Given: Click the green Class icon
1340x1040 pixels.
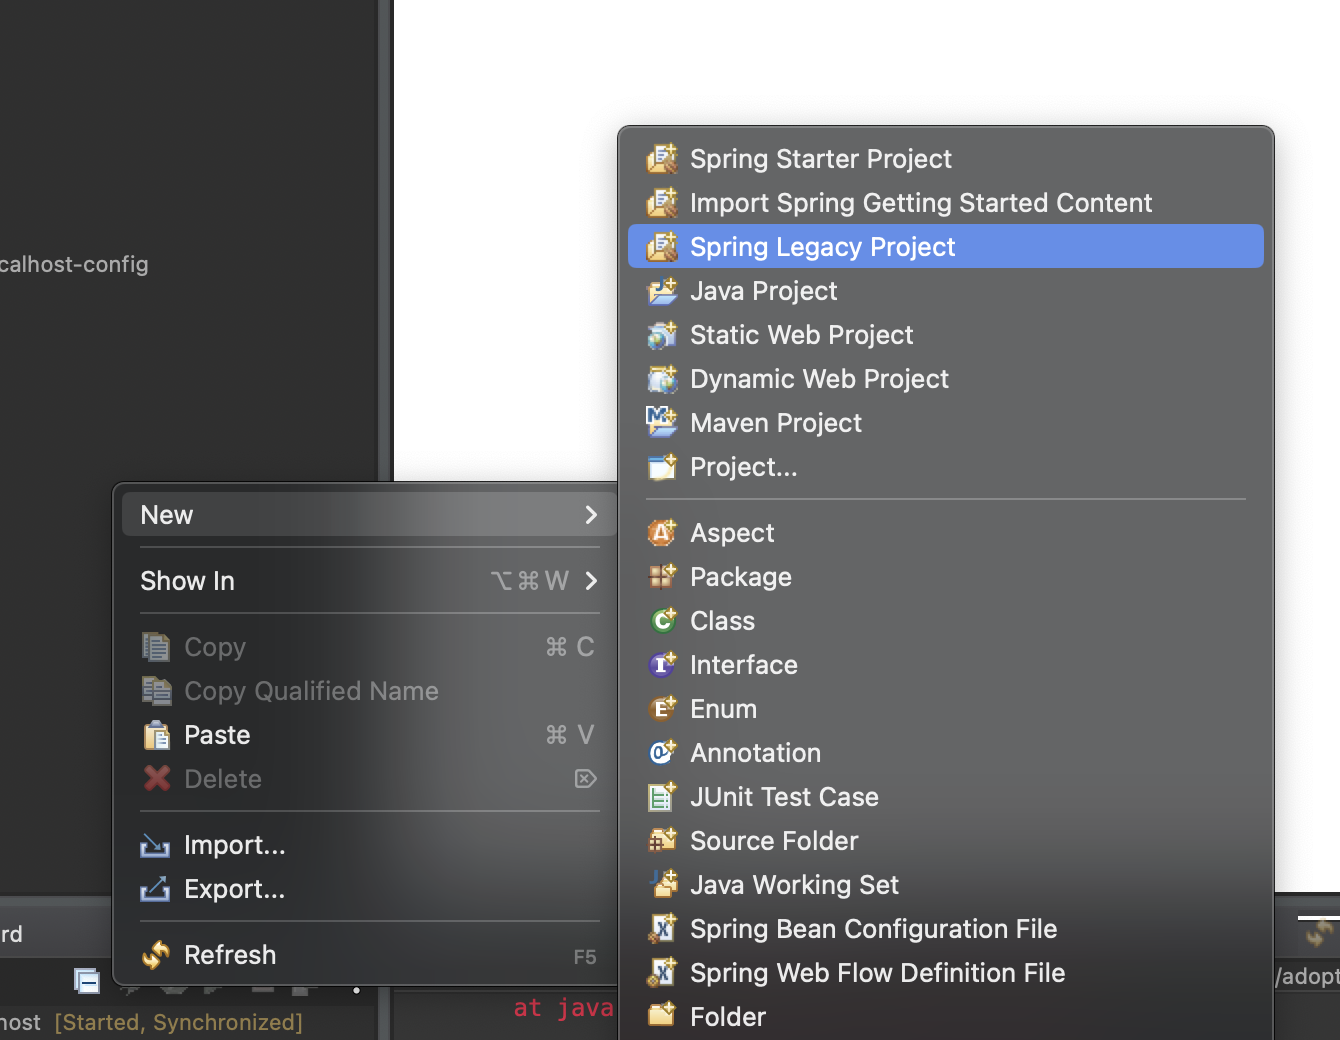Looking at the screenshot, I should [x=662, y=621].
